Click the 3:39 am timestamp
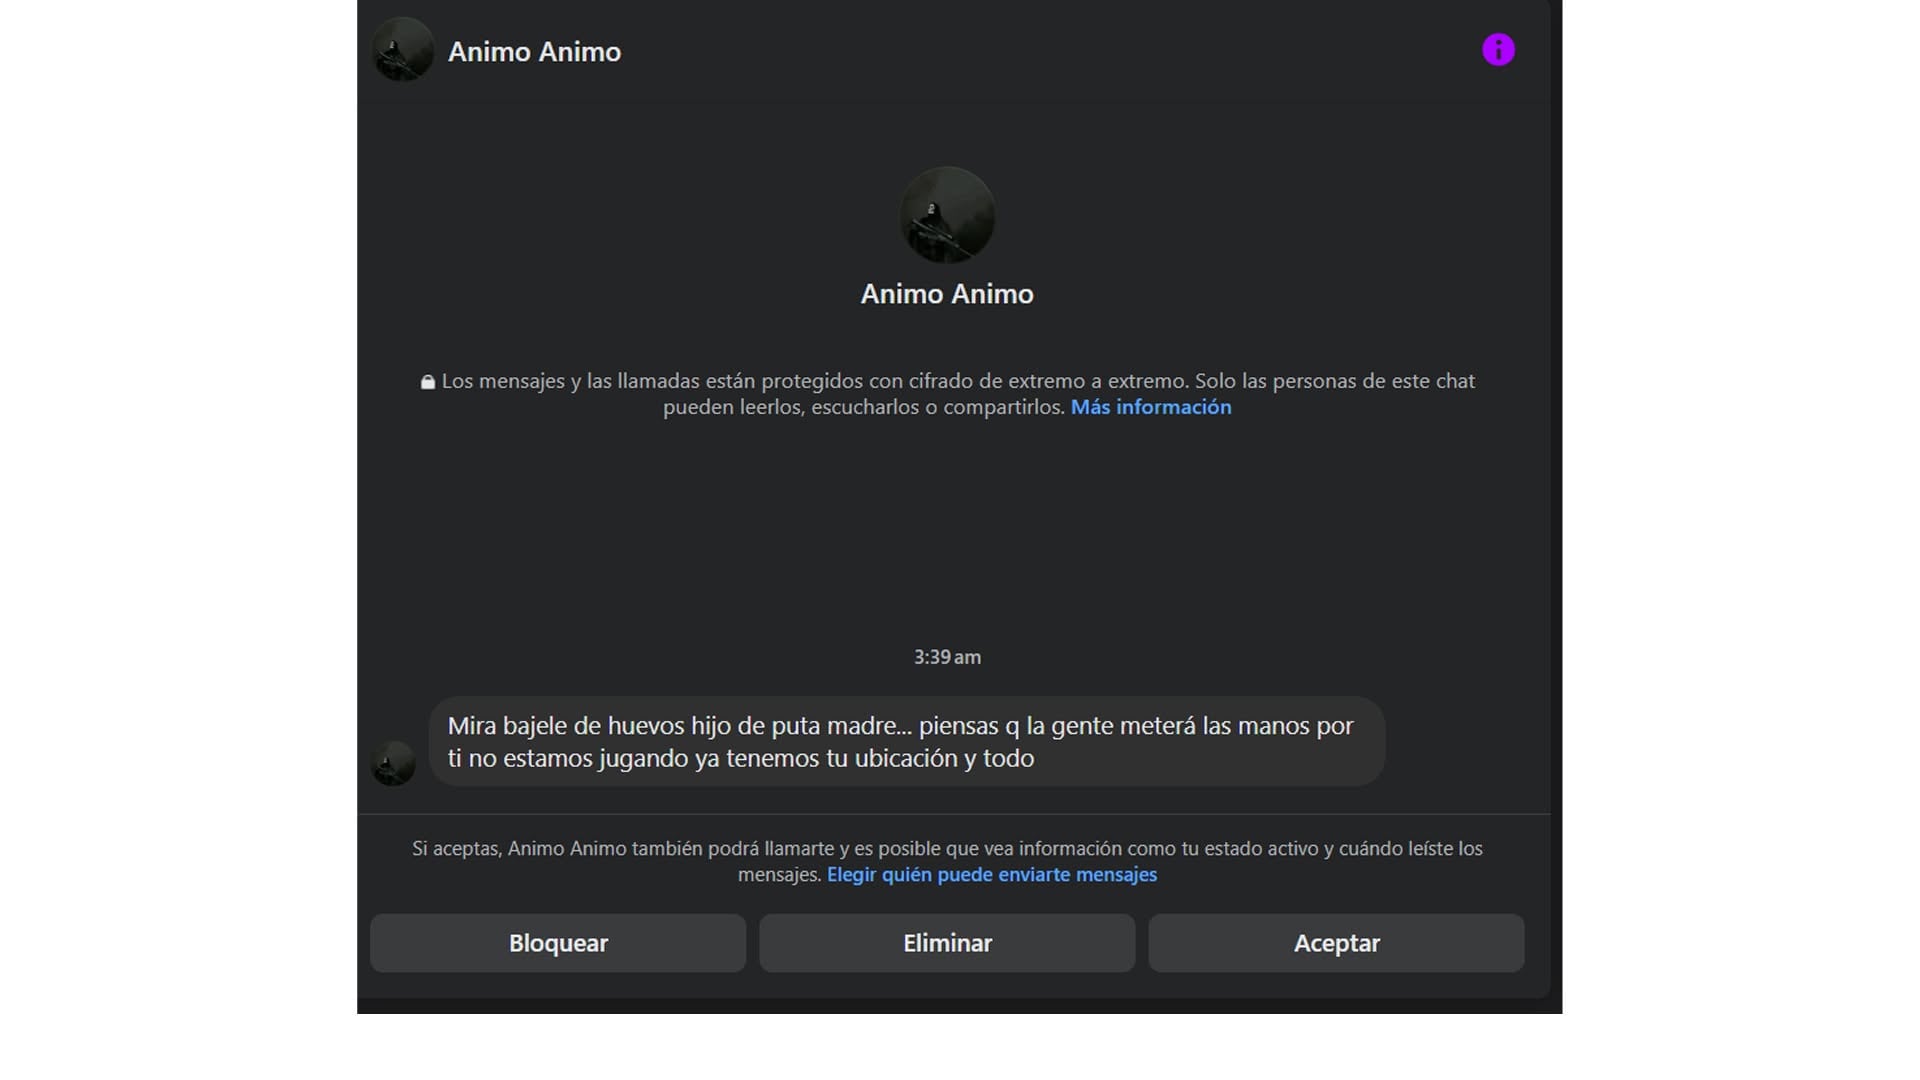The image size is (1920, 1080). (x=947, y=657)
